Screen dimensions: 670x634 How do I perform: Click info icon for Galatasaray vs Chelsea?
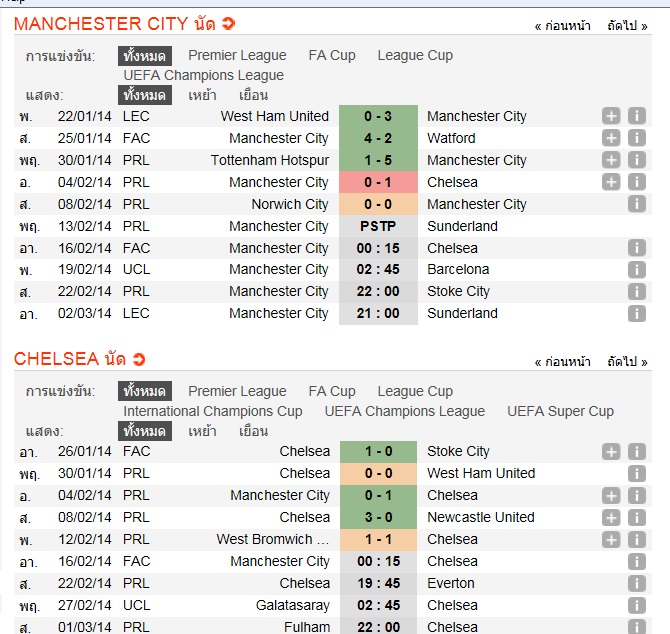637,605
